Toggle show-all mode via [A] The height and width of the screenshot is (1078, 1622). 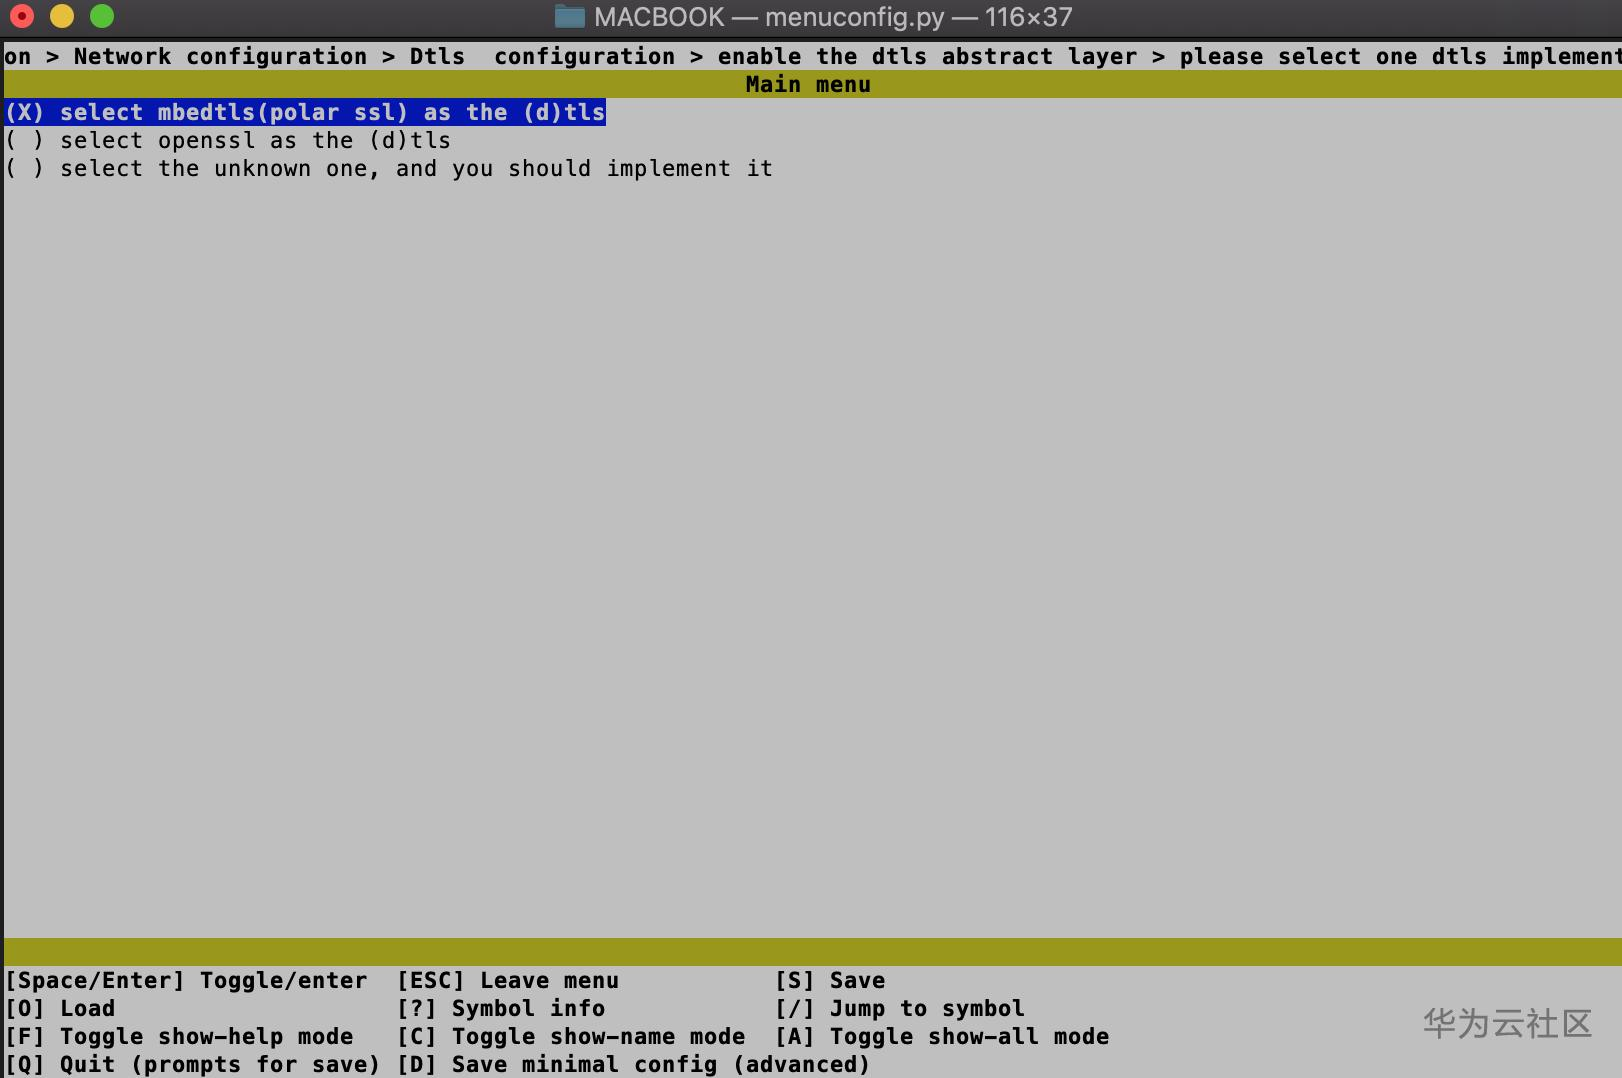click(x=940, y=1036)
